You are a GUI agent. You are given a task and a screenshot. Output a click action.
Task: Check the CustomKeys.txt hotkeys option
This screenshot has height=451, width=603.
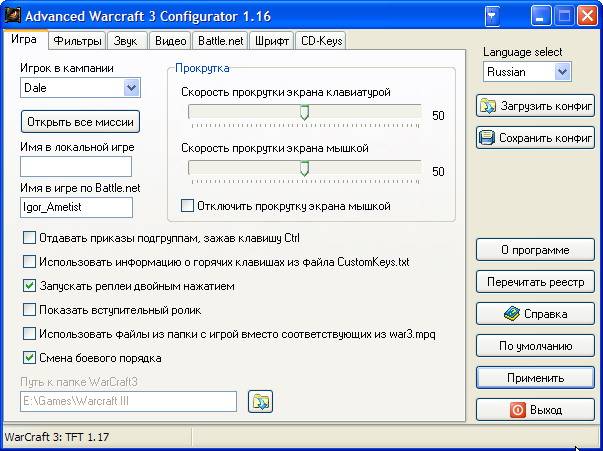29,262
